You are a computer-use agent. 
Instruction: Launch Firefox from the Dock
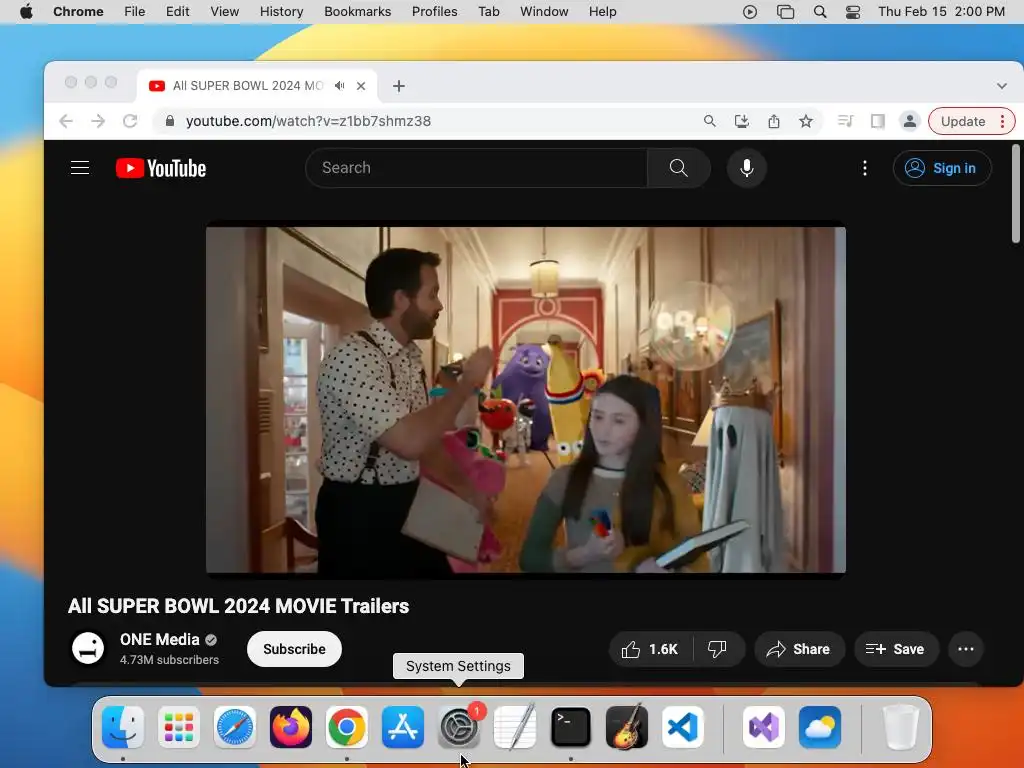(291, 727)
